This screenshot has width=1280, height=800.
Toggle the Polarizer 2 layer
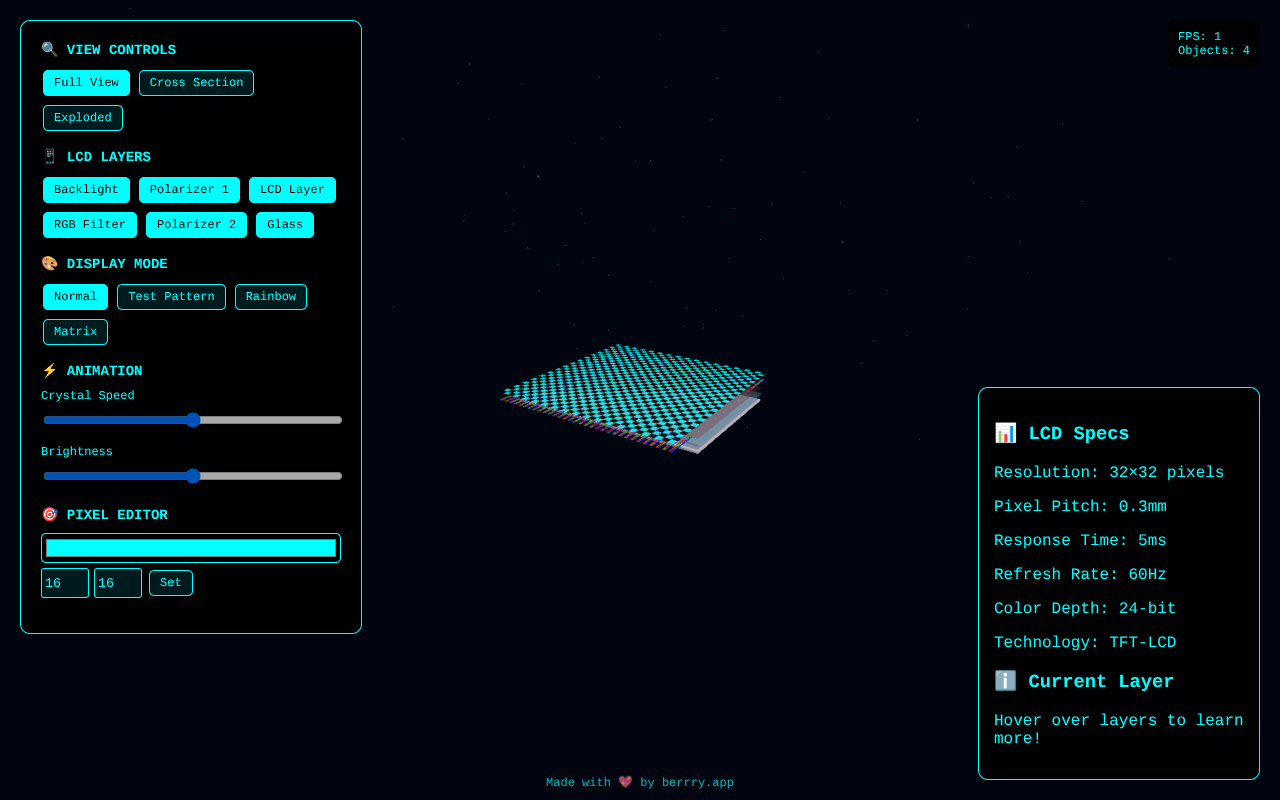(196, 225)
